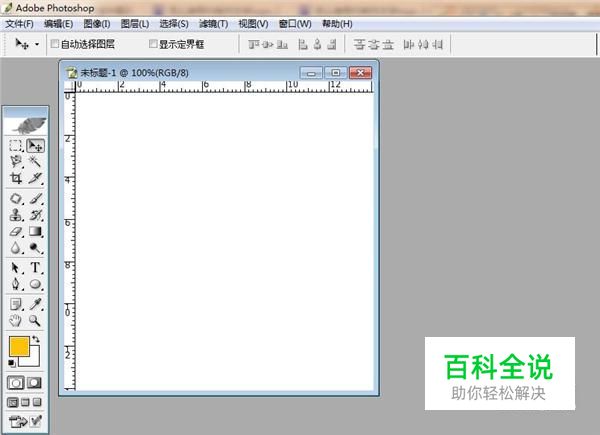Select the Eraser tool
The image size is (600, 435).
pos(16,231)
